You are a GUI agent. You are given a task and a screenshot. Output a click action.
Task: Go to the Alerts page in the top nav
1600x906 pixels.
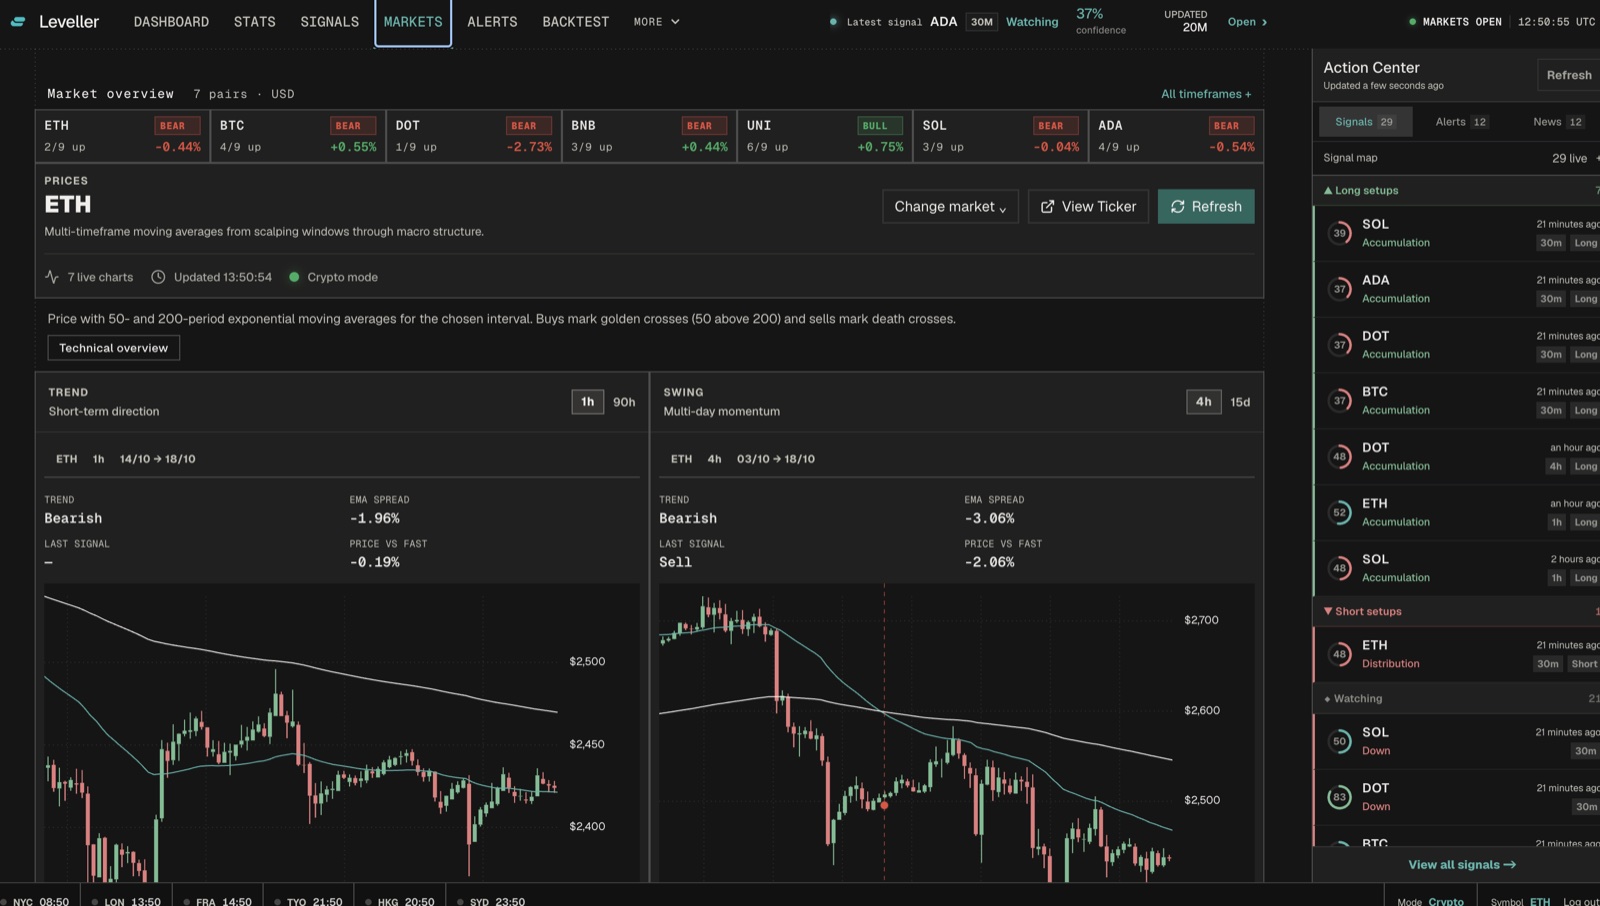tap(492, 22)
